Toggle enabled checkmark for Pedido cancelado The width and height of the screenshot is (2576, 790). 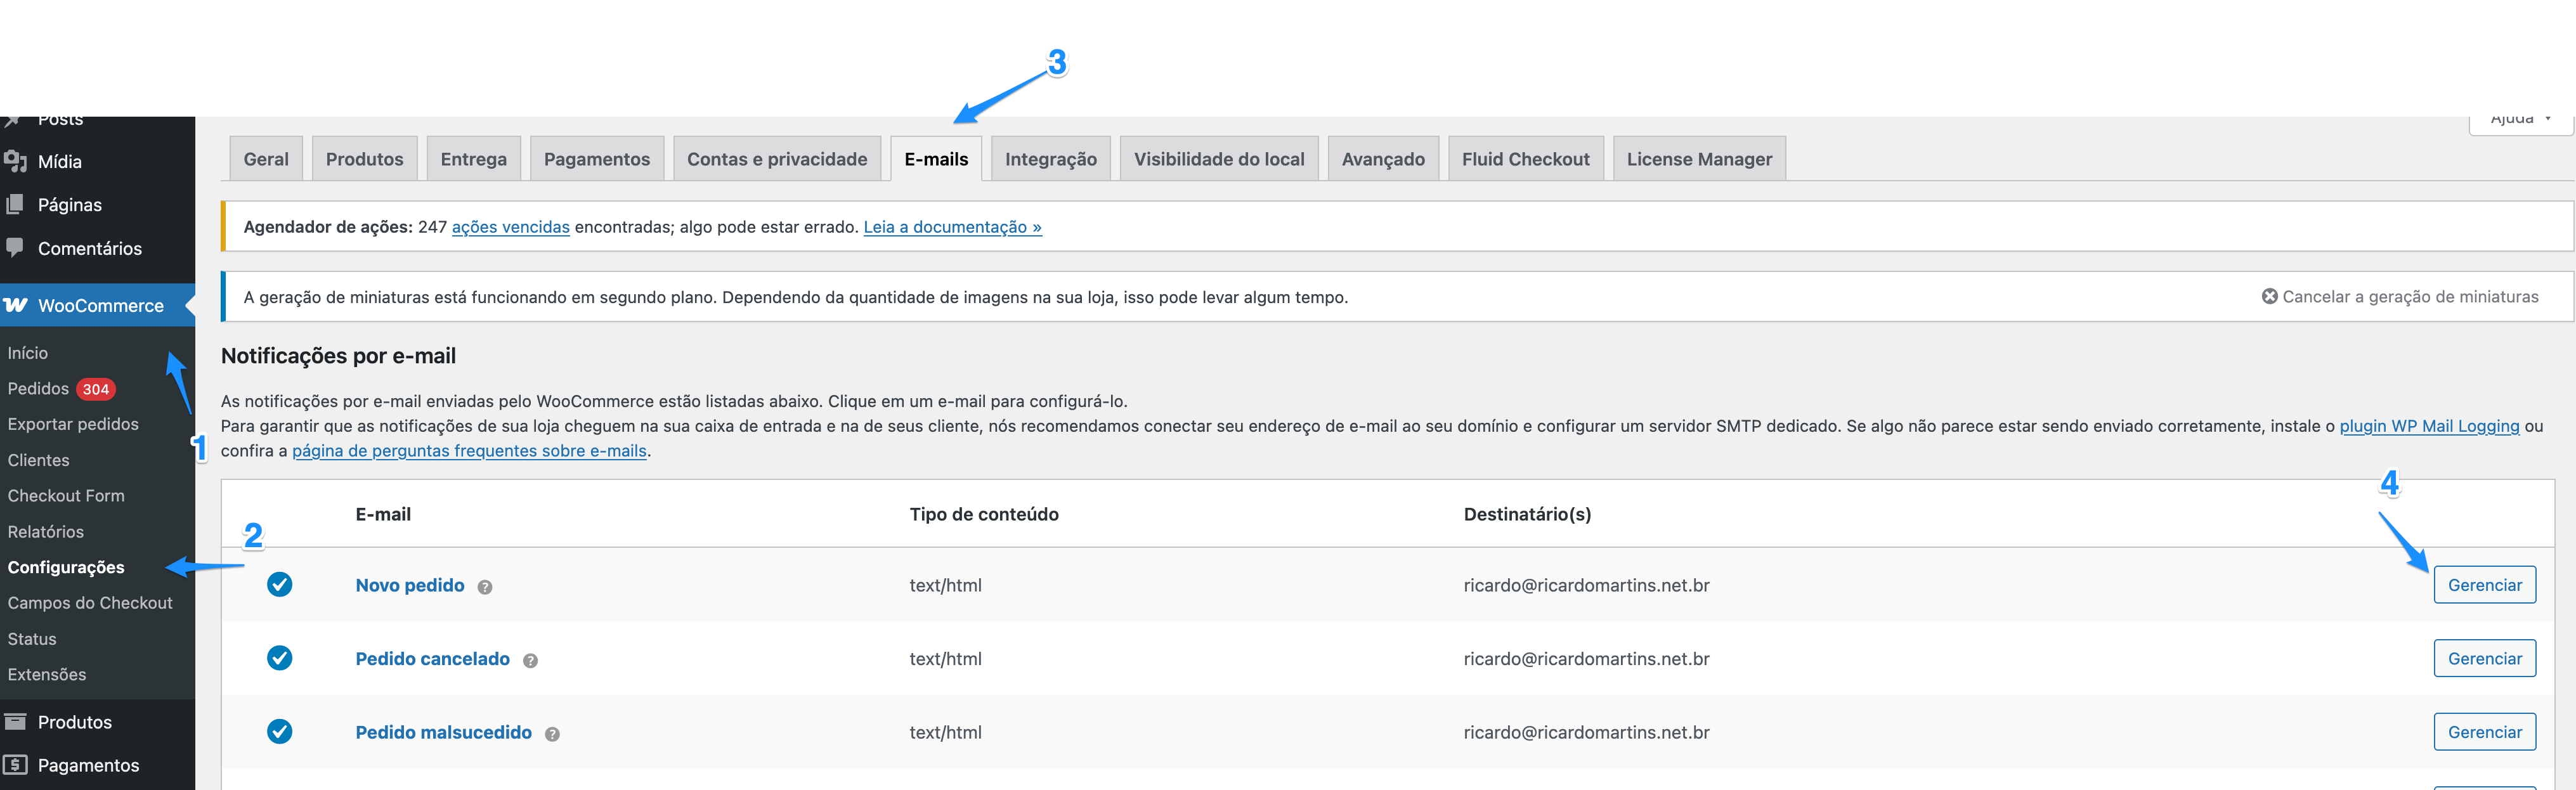coord(280,657)
